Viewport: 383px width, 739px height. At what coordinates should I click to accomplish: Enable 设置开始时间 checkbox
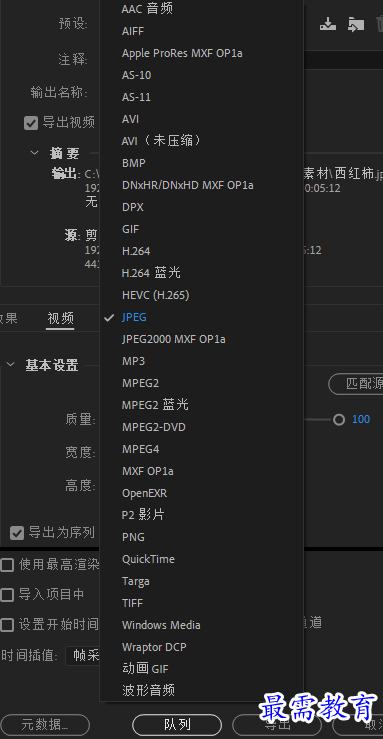tap(7, 625)
